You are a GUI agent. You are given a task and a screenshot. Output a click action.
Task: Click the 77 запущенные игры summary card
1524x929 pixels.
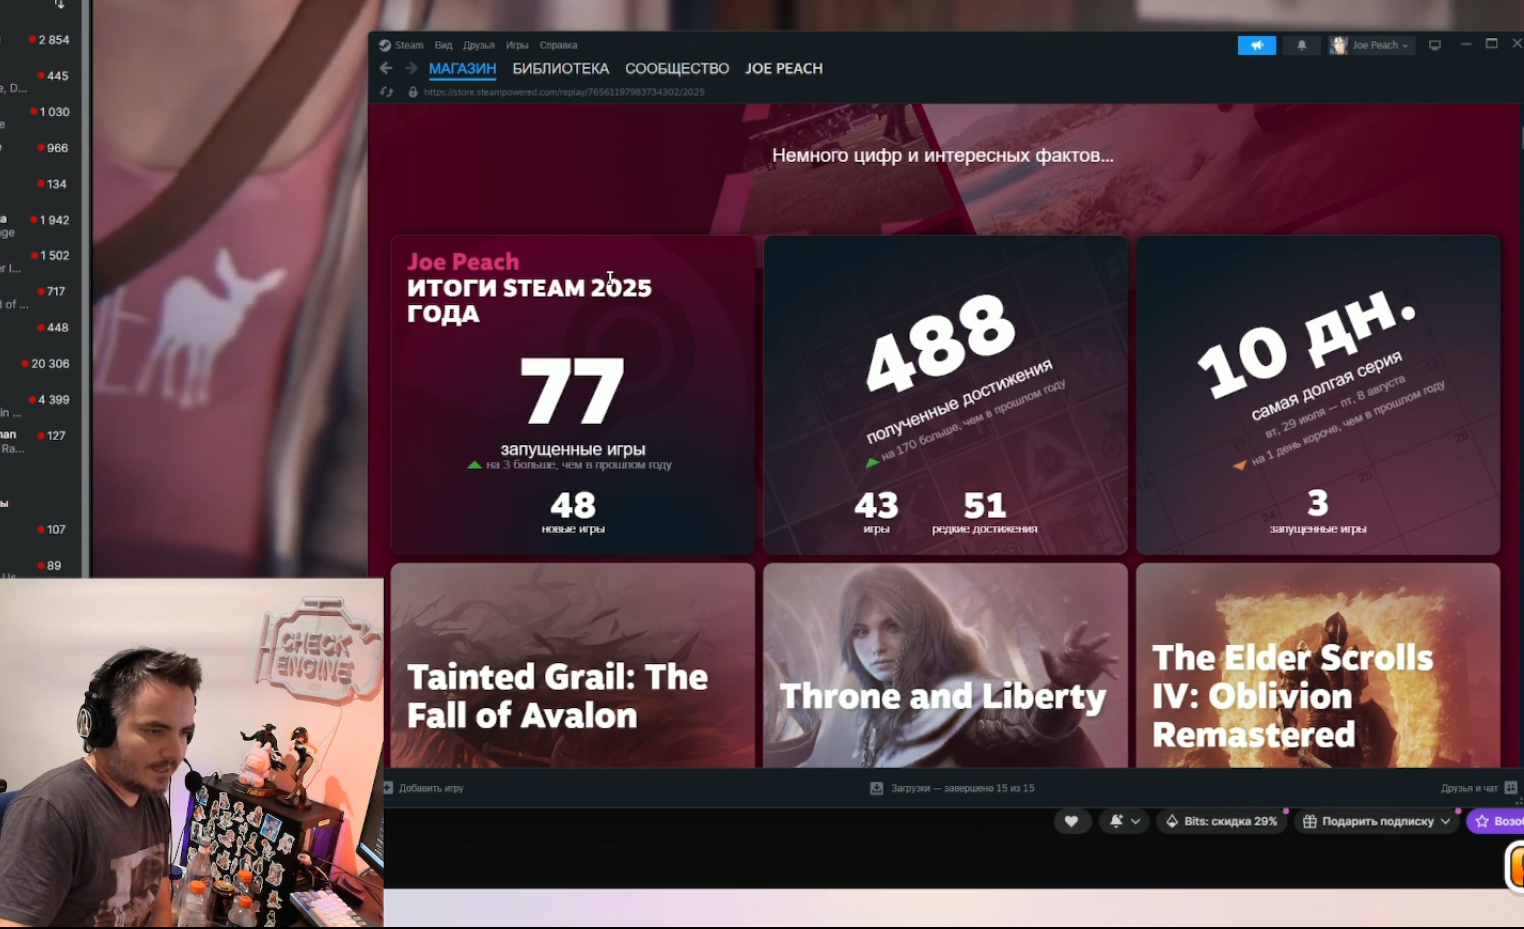pos(573,395)
